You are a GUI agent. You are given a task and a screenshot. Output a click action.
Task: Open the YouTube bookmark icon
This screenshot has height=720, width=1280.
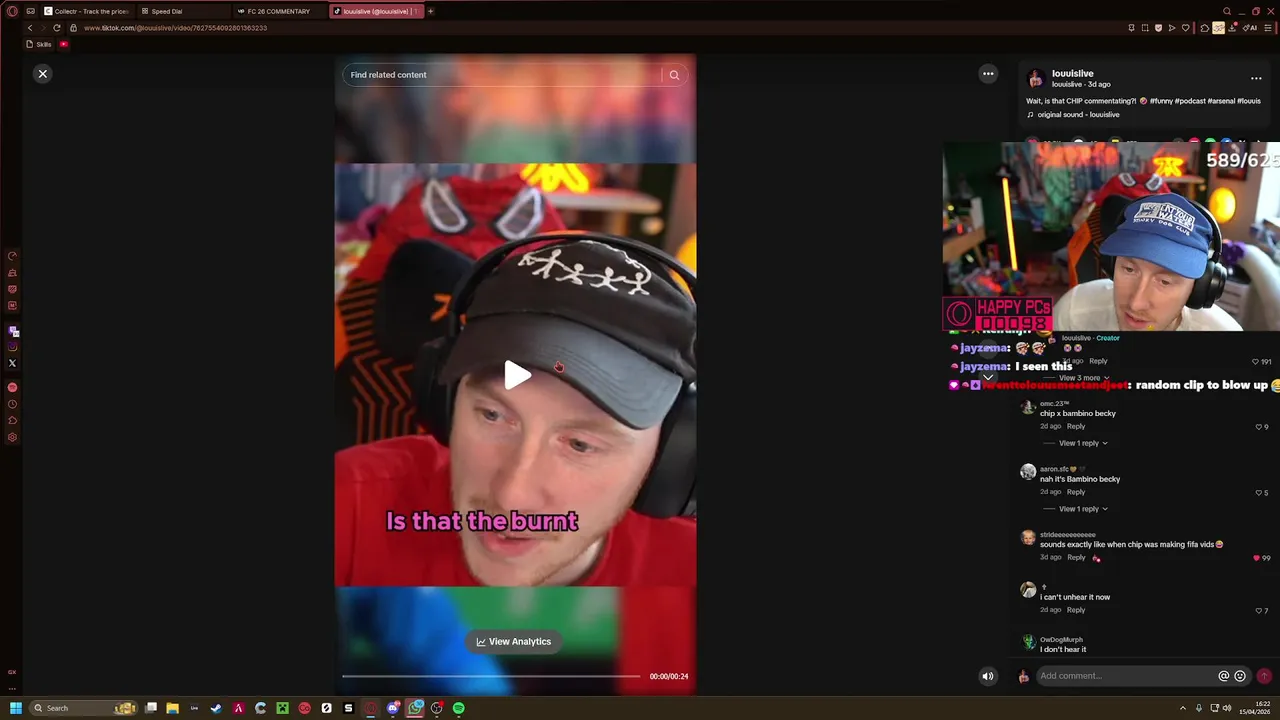[x=64, y=44]
